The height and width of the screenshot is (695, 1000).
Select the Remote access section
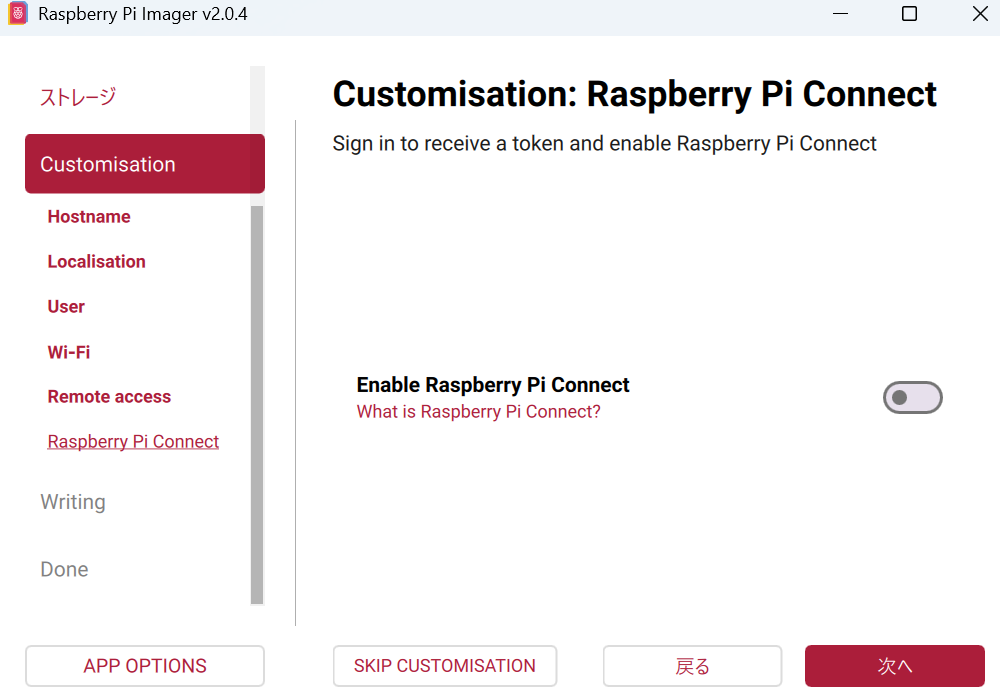pos(109,397)
